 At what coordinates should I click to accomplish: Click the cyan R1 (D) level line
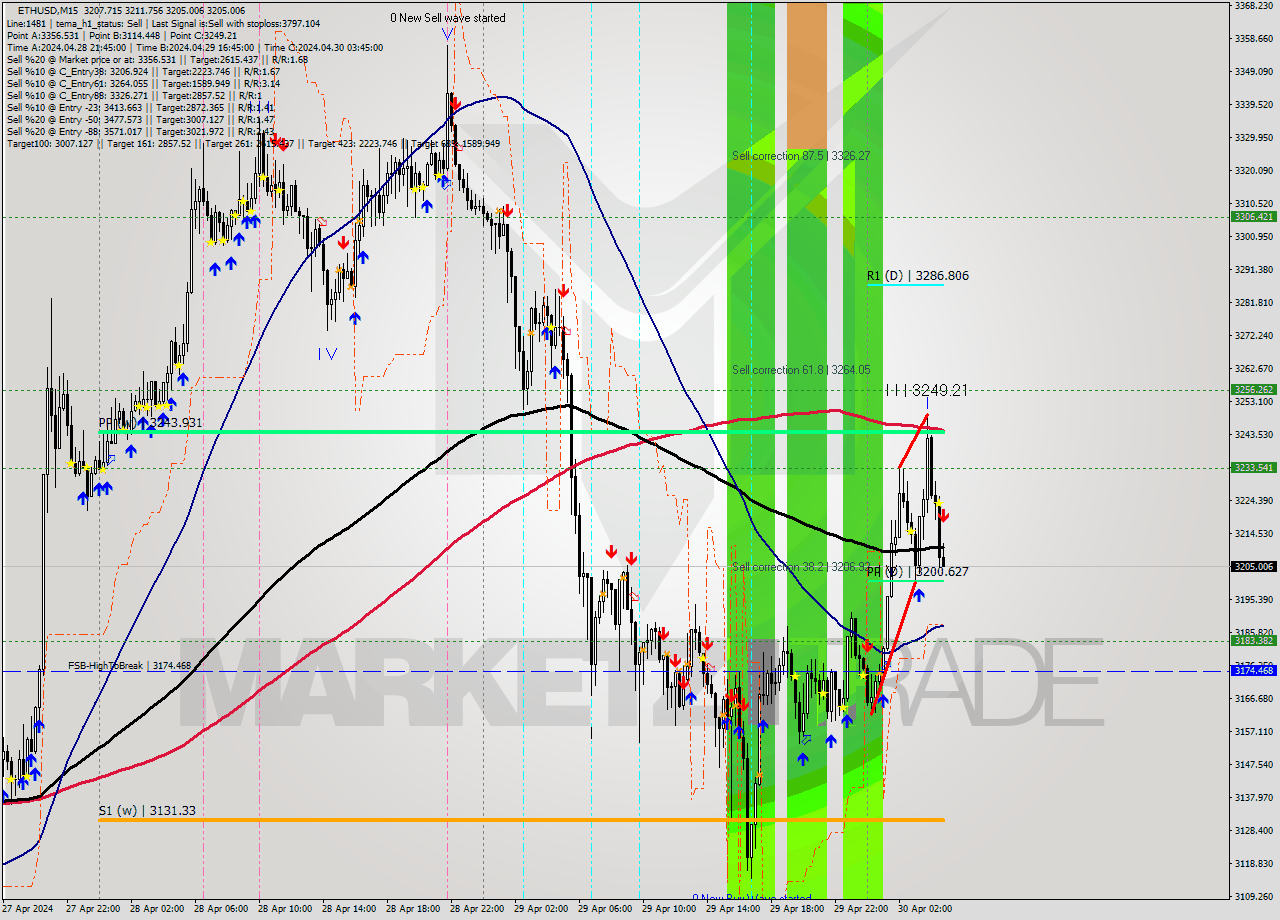click(x=905, y=285)
